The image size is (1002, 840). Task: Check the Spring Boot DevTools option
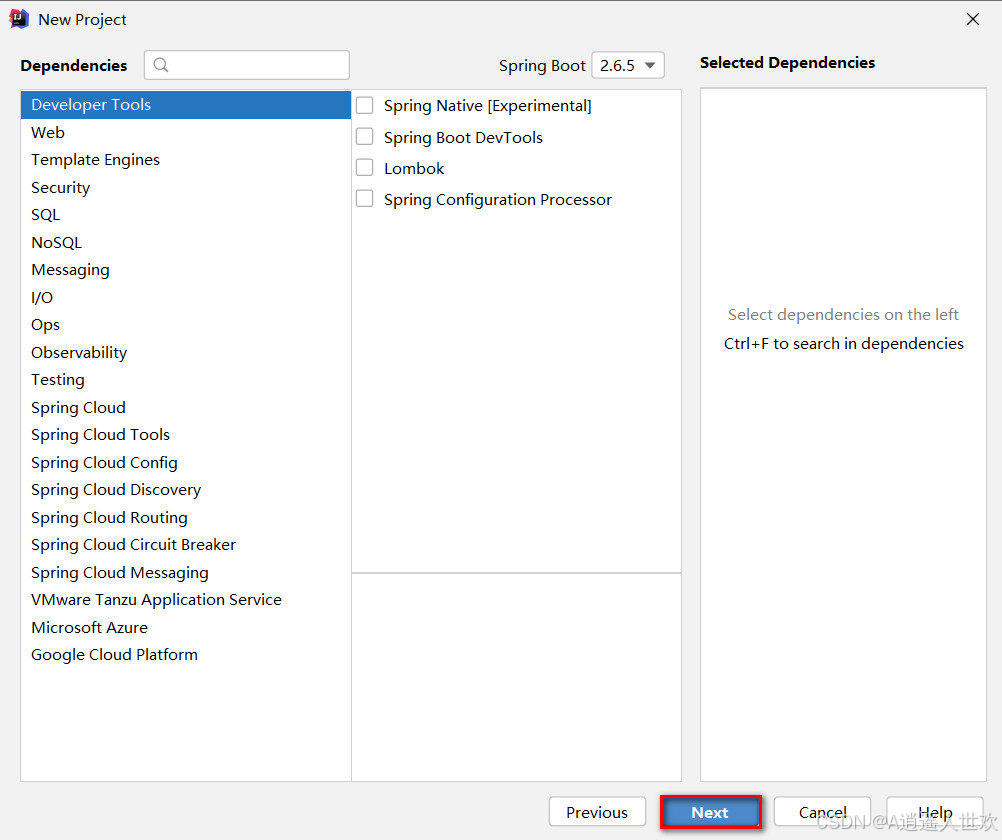pos(364,137)
